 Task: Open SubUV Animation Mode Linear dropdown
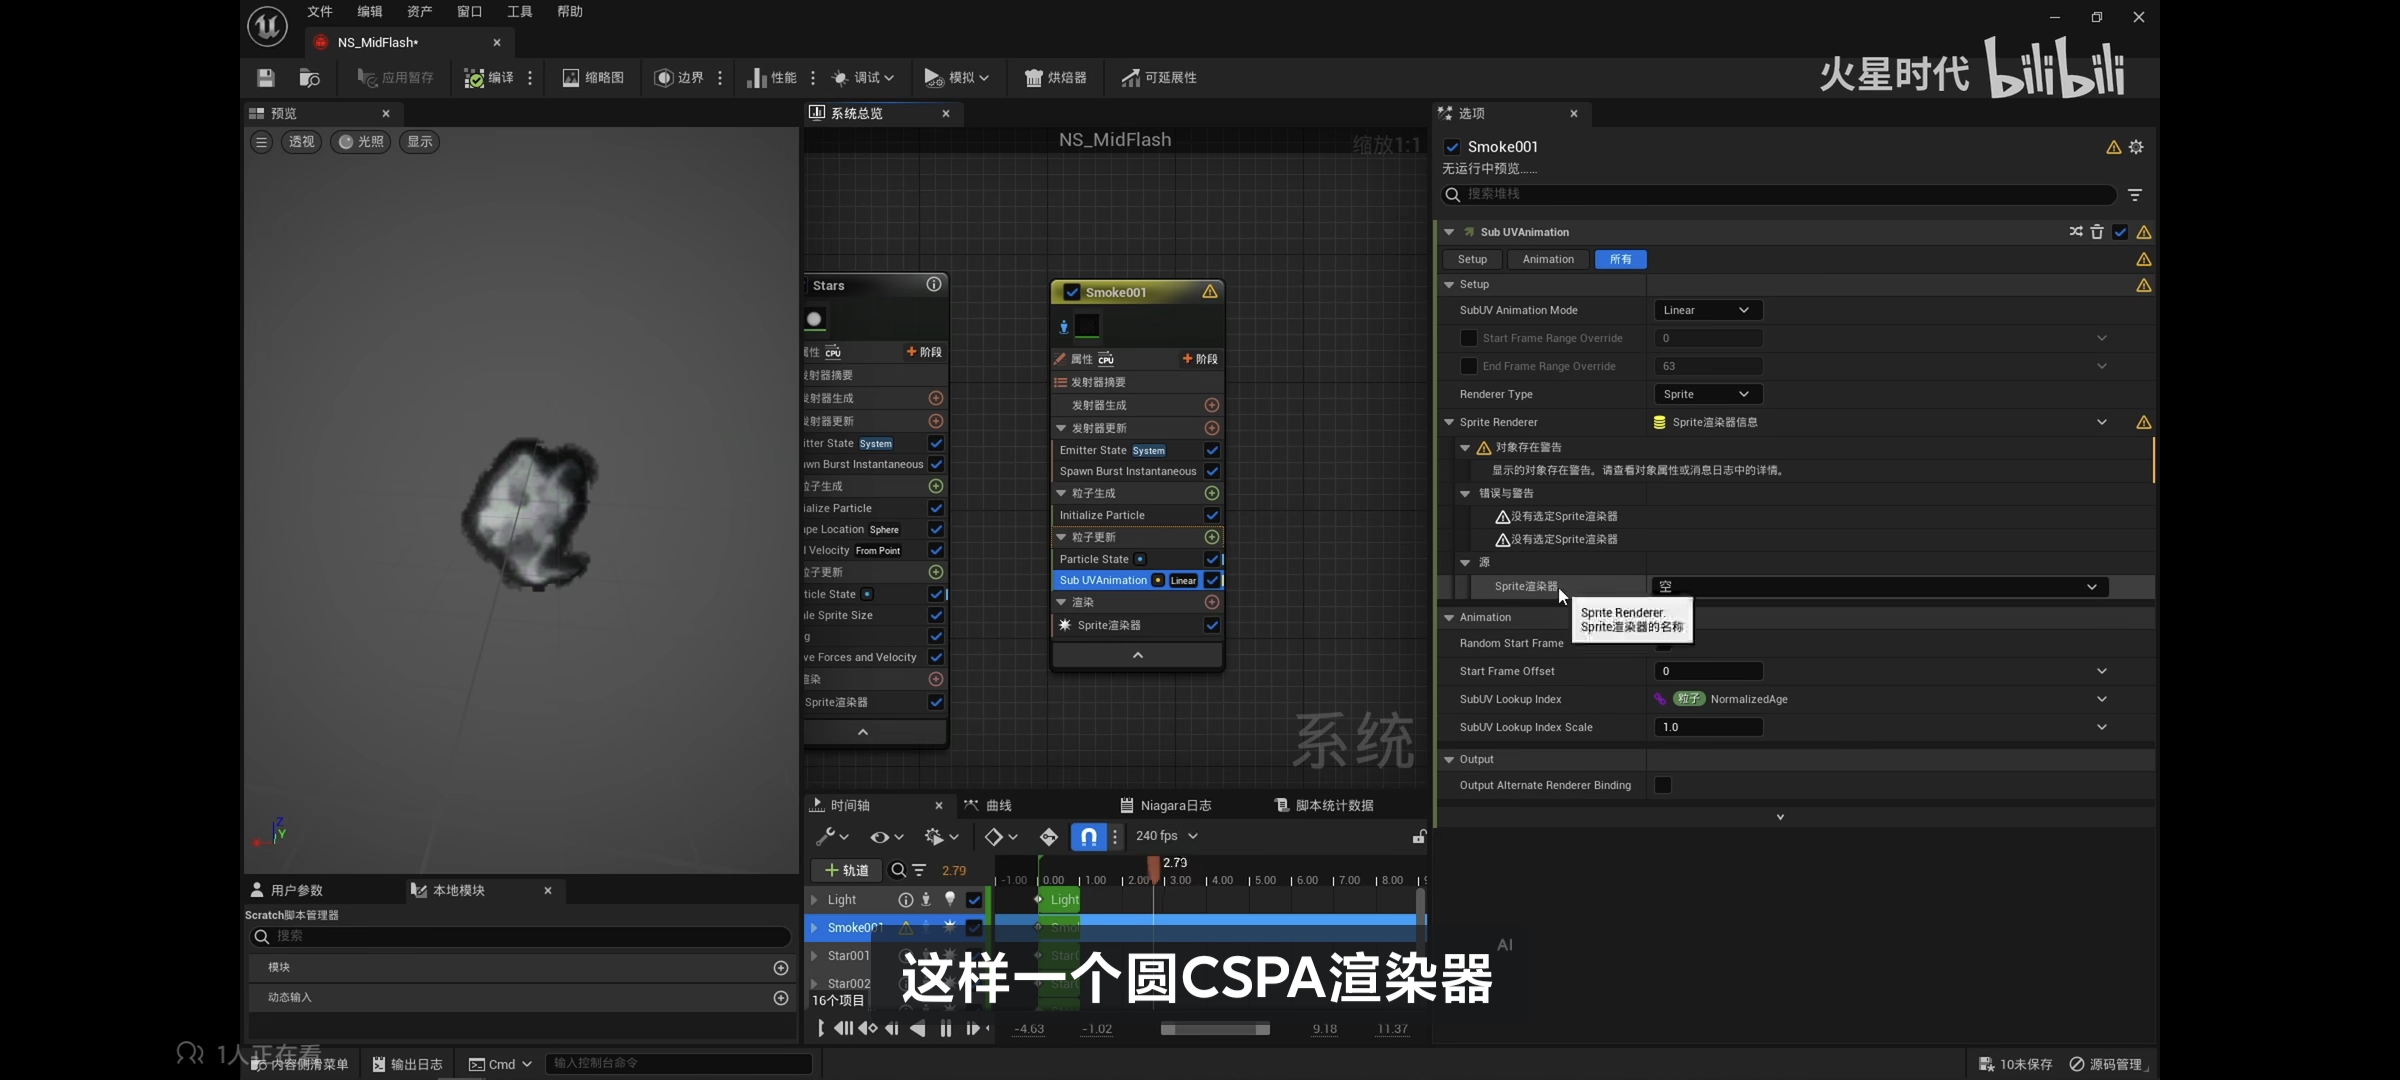pyautogui.click(x=1706, y=310)
